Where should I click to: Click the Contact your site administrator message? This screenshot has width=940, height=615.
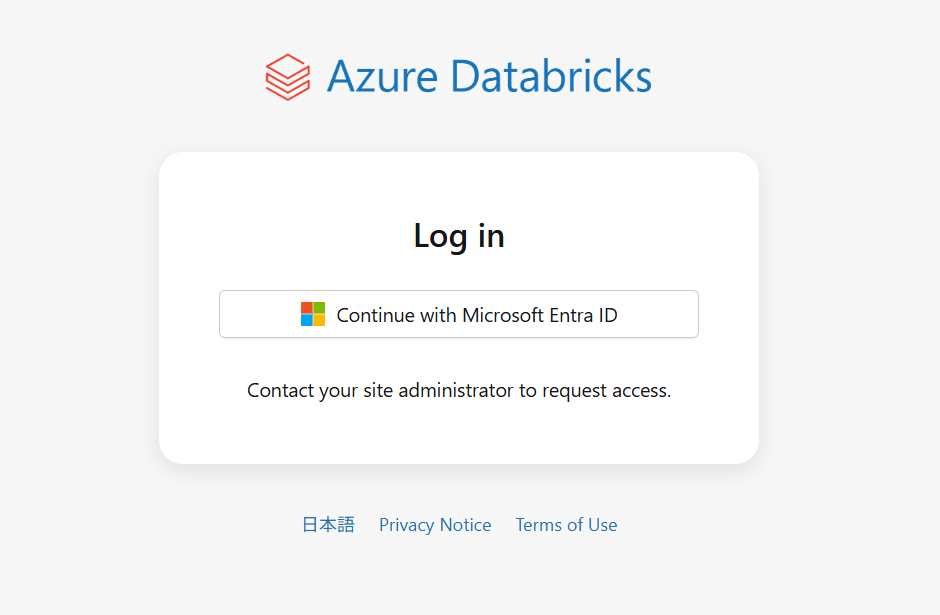(x=459, y=390)
